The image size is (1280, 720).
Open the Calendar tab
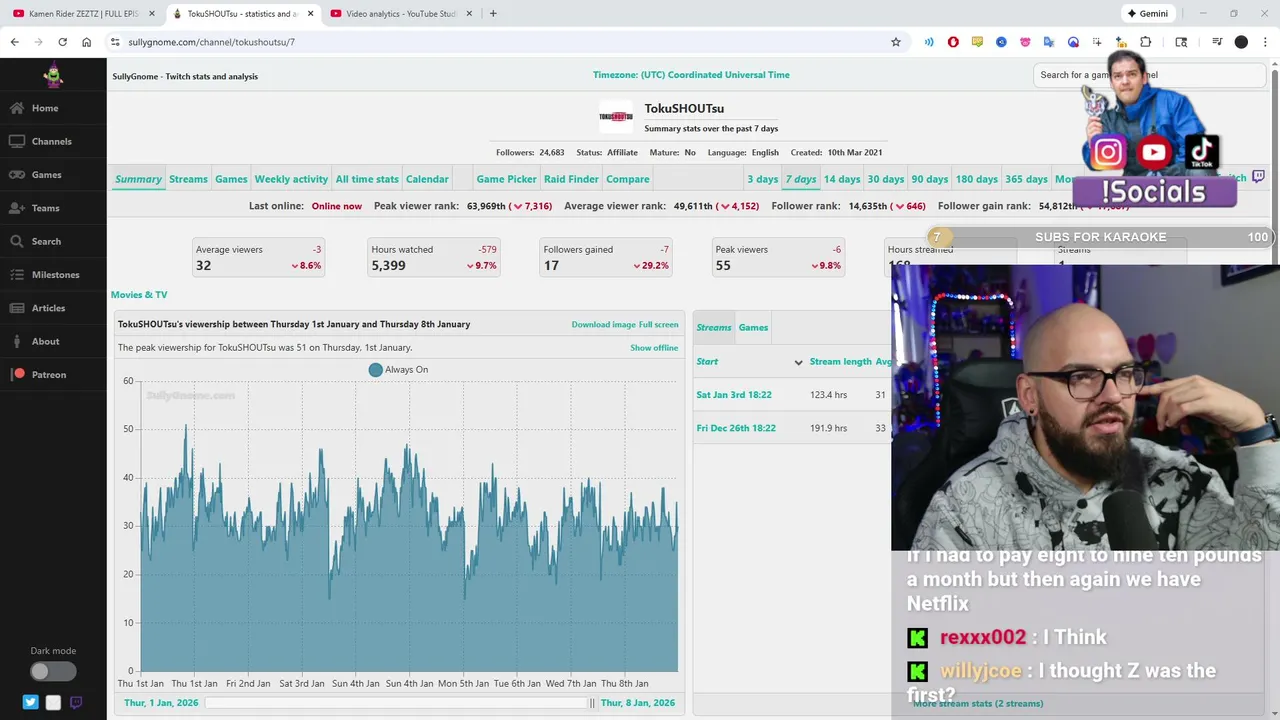point(427,179)
